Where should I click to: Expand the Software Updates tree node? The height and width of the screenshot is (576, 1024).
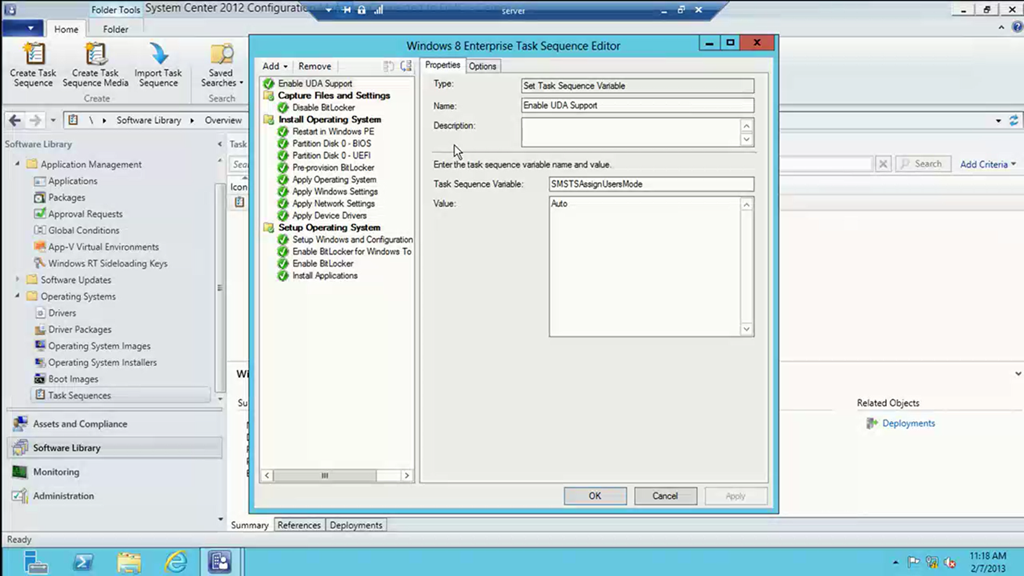(x=17, y=280)
